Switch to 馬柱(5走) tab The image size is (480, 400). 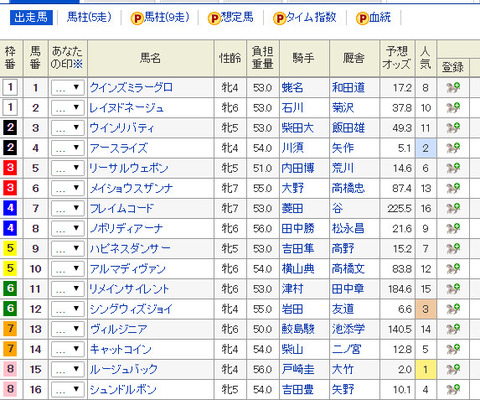click(x=89, y=17)
